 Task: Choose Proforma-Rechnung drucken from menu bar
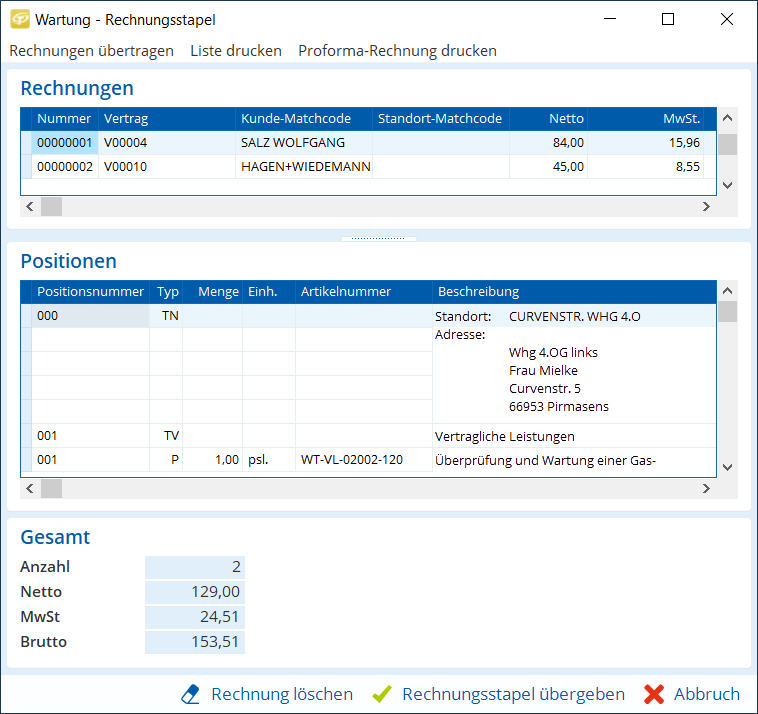tap(397, 50)
